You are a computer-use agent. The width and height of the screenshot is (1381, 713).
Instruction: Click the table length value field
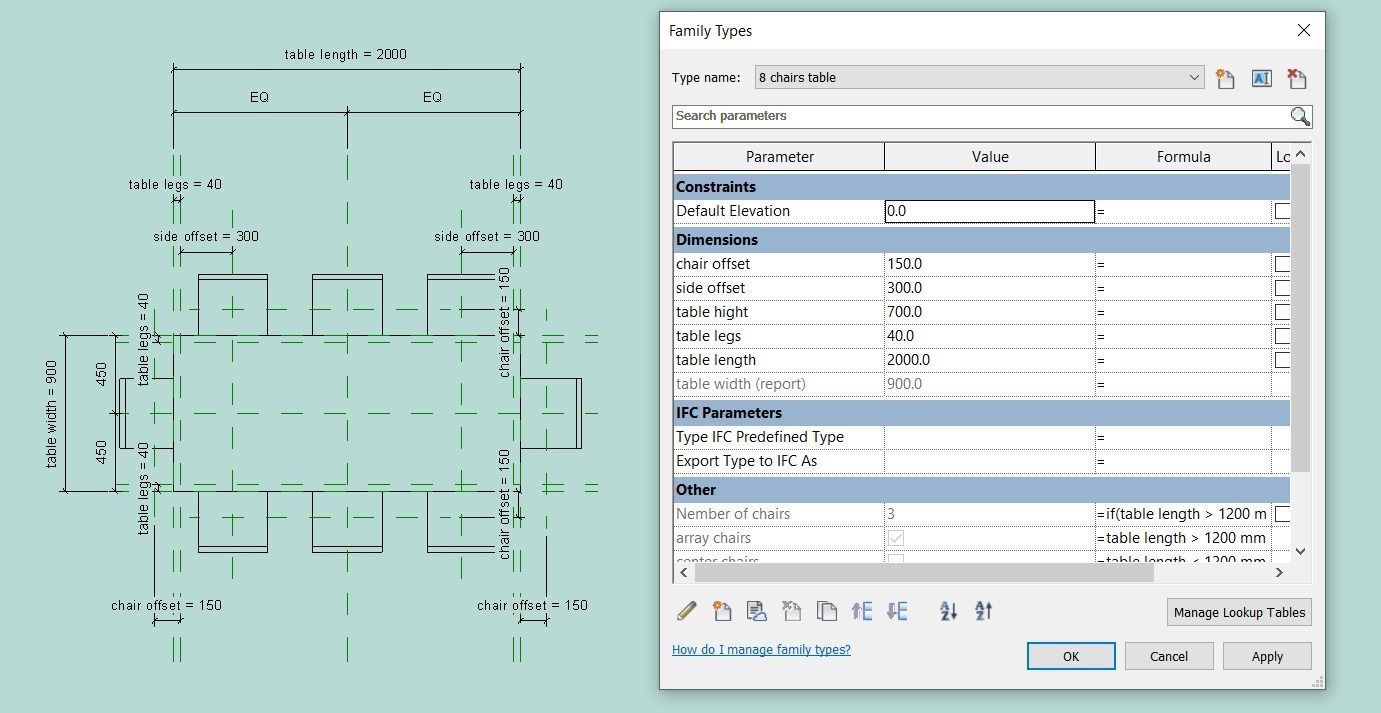[988, 360]
